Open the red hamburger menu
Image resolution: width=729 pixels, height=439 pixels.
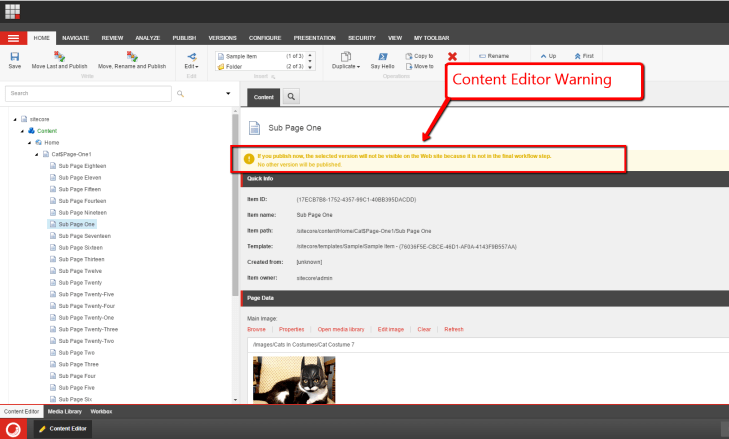pos(13,38)
